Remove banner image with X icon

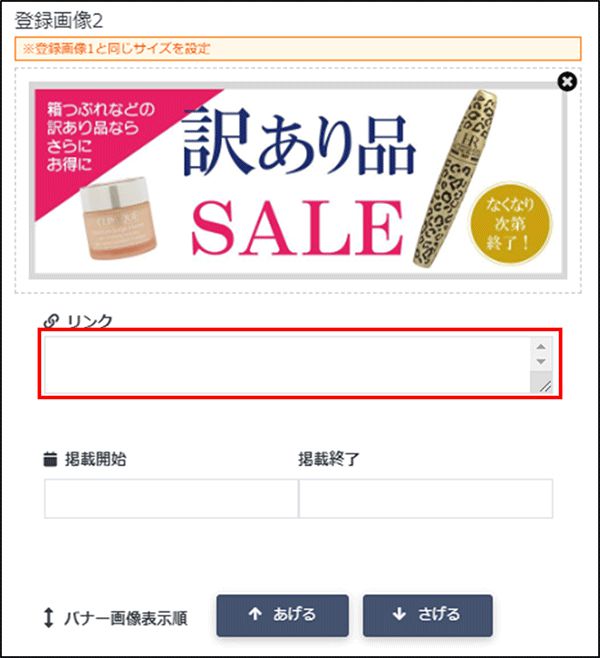pyautogui.click(x=567, y=81)
